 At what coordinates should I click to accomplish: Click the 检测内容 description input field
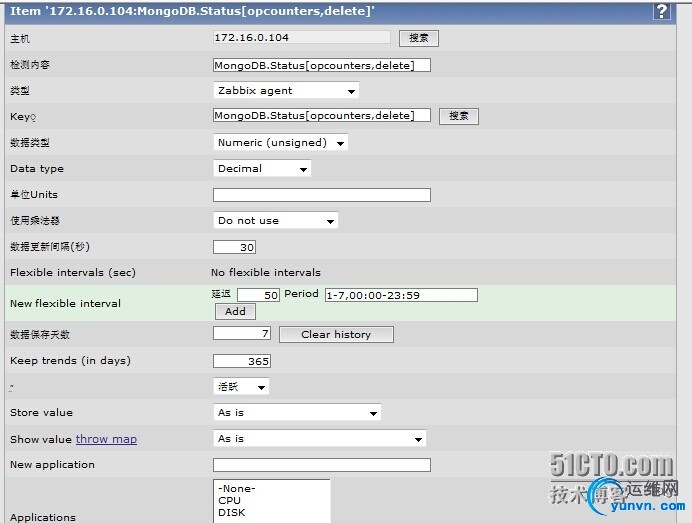(x=322, y=65)
